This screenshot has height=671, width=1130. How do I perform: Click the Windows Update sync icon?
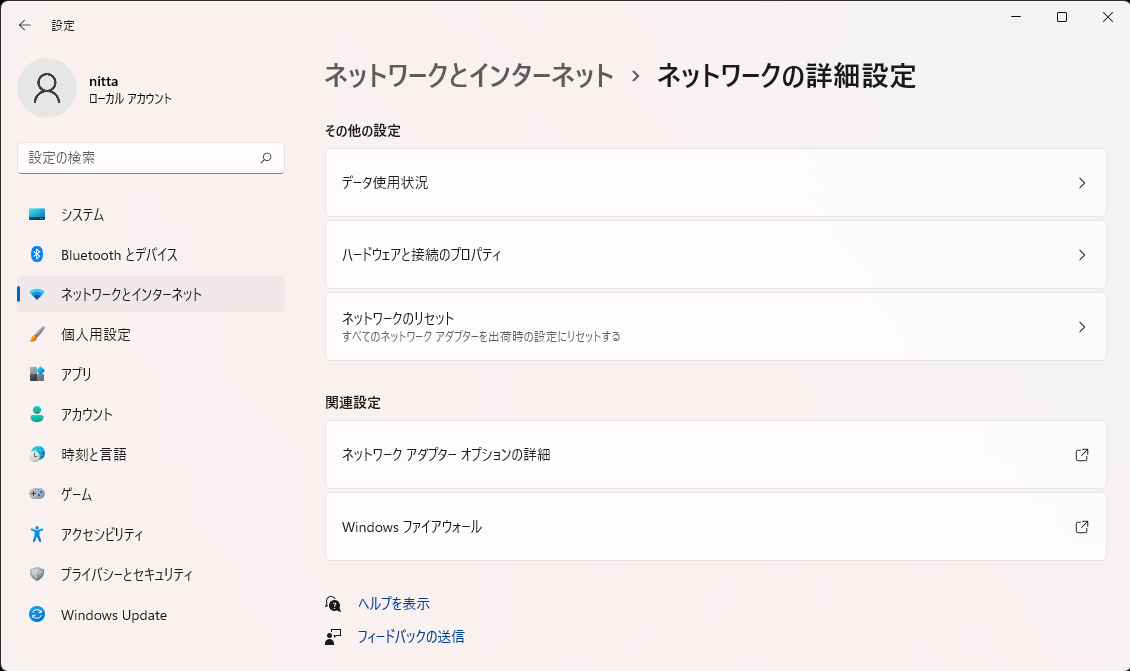37,615
